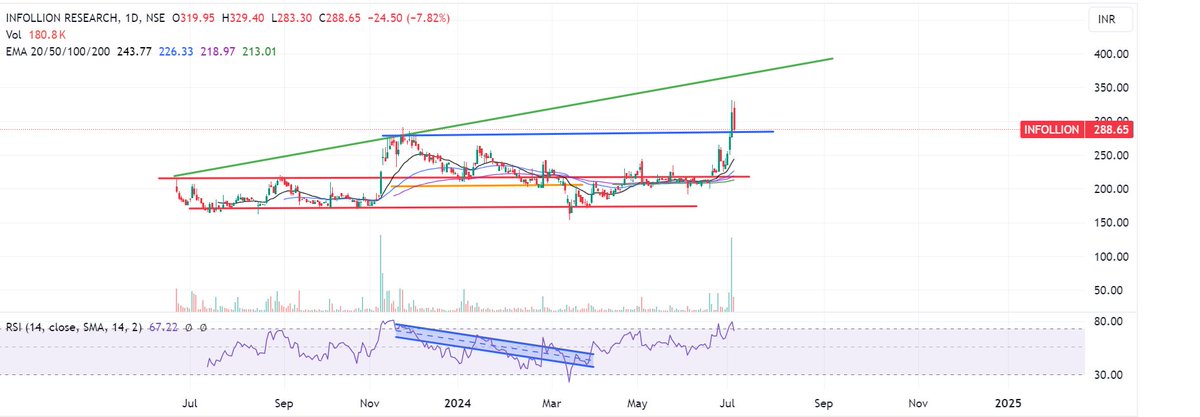Select the blue horizontal resistance line

click(576, 133)
